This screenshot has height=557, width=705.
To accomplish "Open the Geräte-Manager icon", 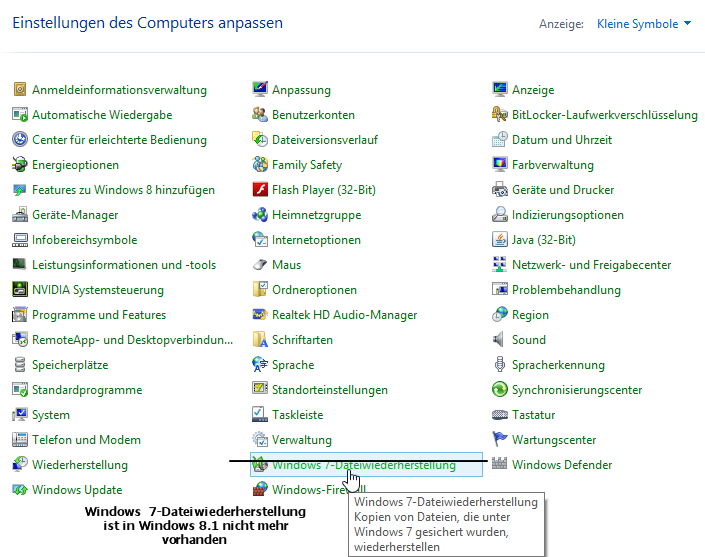I will [20, 215].
